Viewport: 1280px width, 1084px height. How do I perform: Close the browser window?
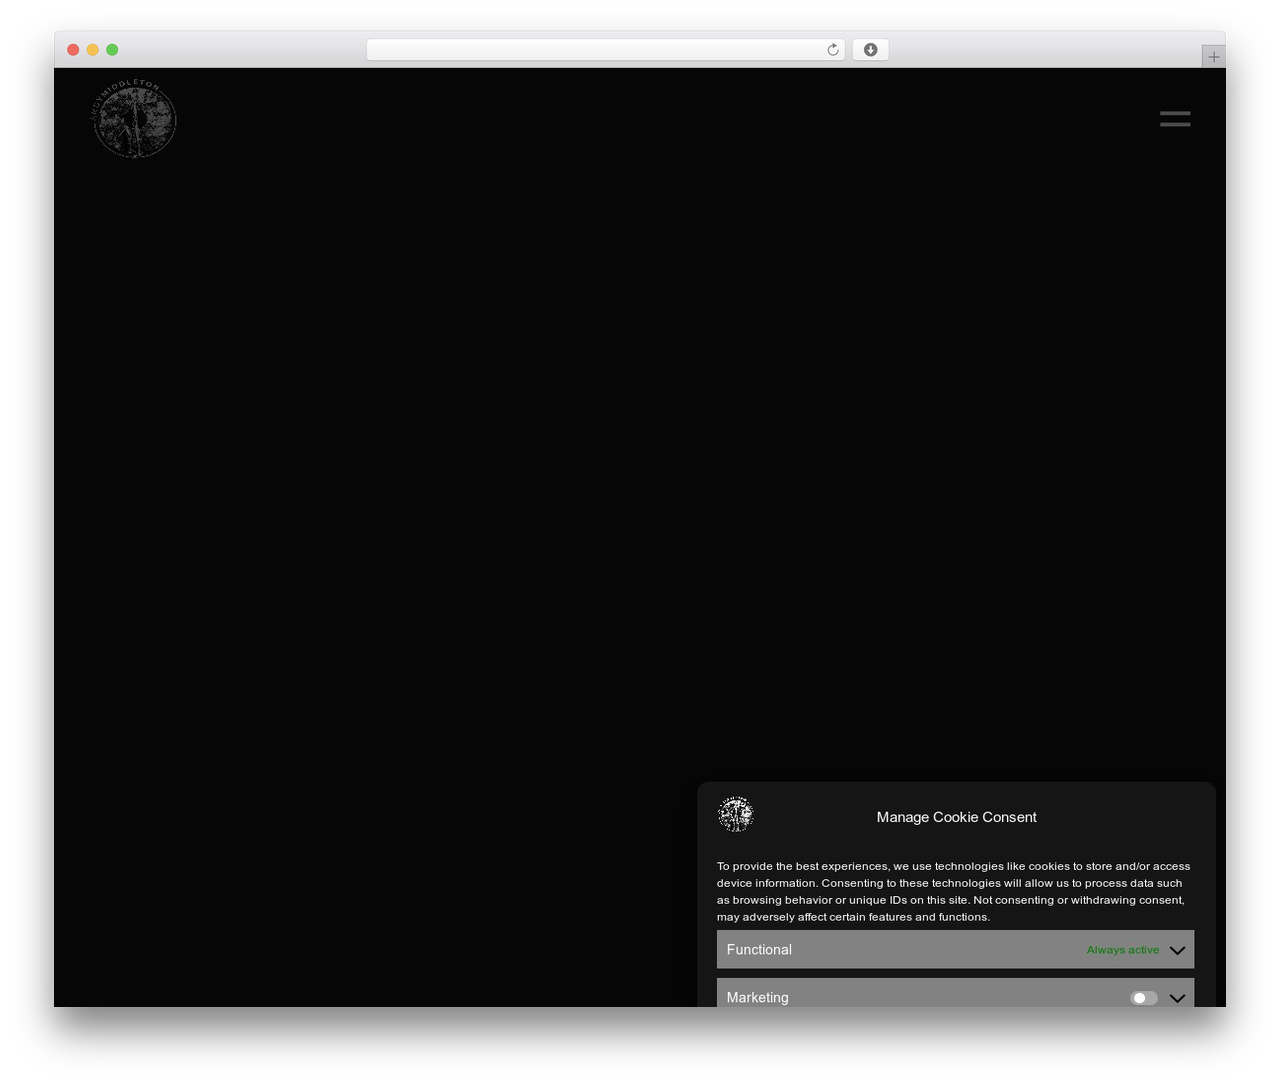(73, 50)
